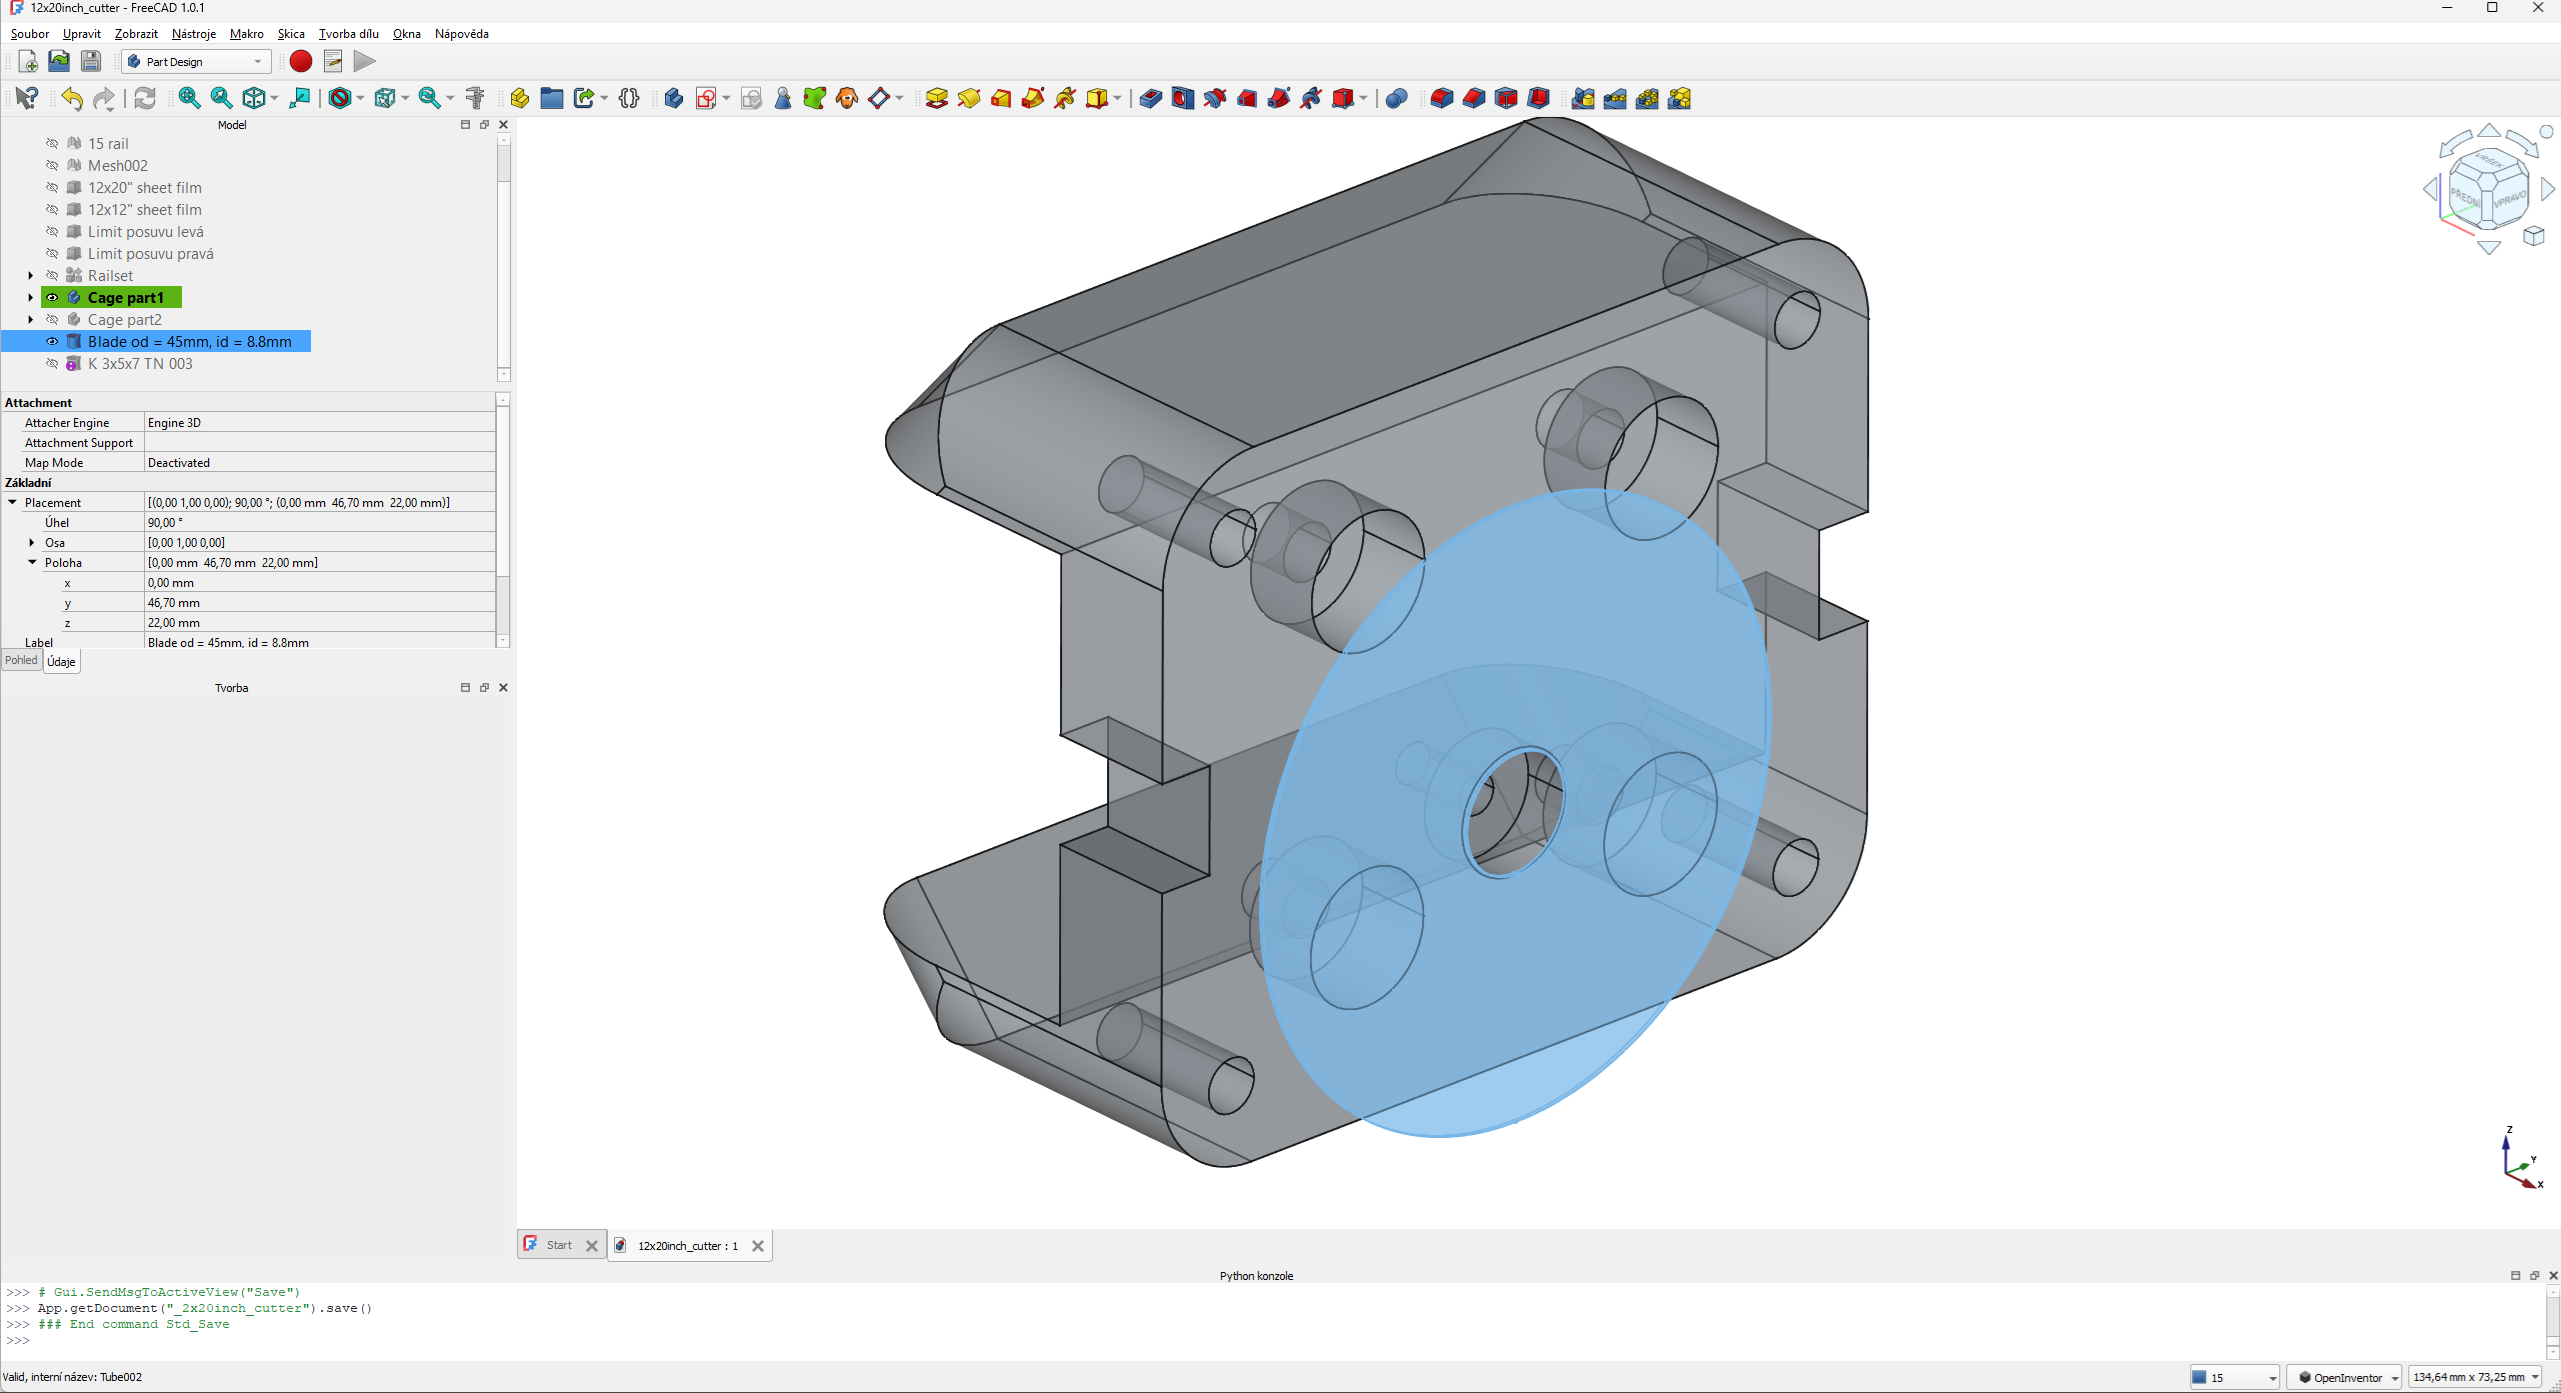Expand the Osa property row

pos(32,543)
